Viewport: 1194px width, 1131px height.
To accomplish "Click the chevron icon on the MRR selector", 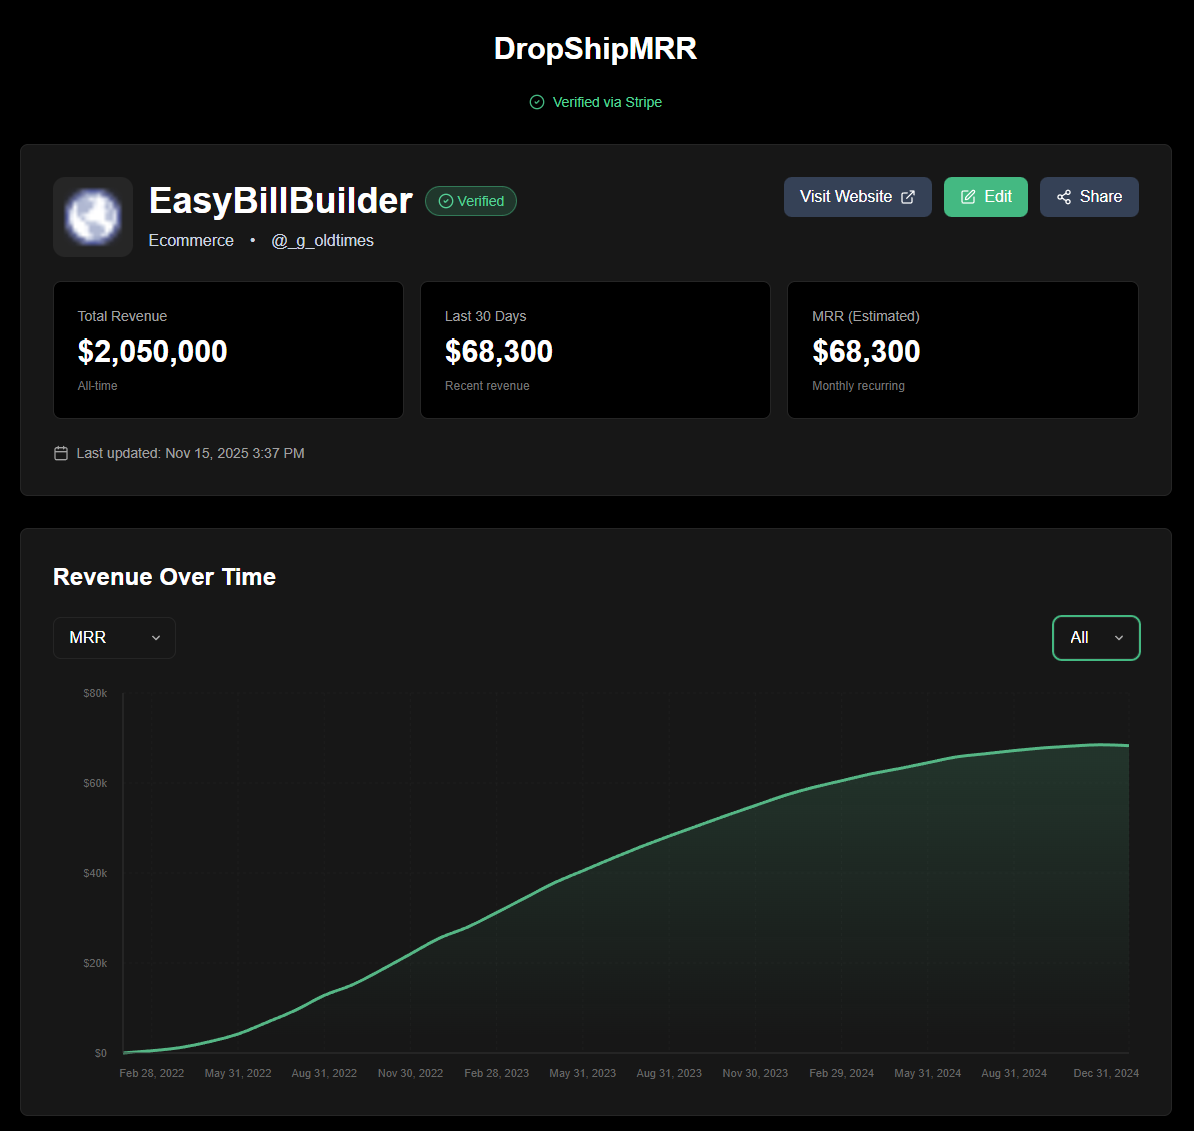I will [156, 637].
